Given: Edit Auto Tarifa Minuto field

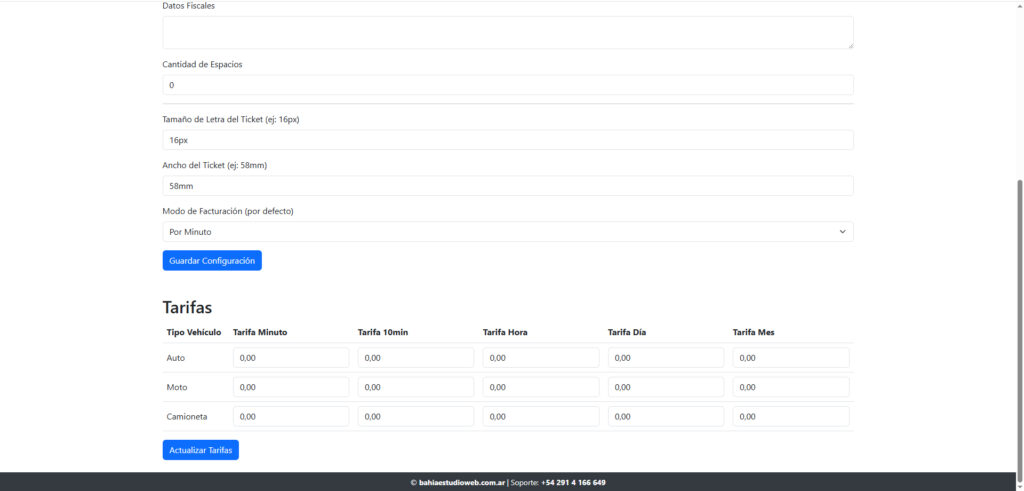Looking at the screenshot, I should pyautogui.click(x=290, y=358).
